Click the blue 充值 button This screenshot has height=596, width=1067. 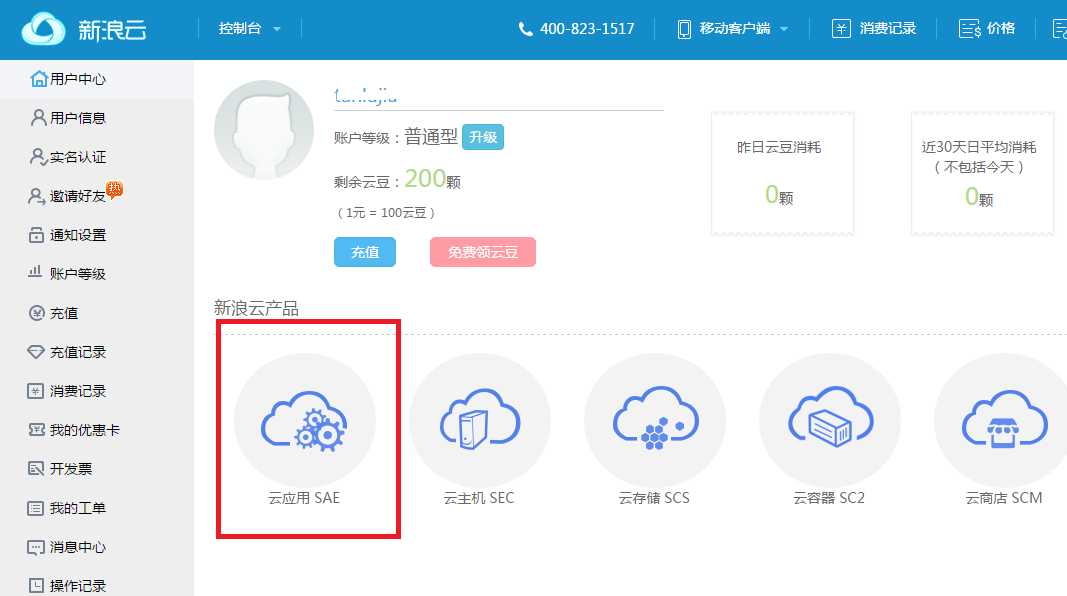pos(365,252)
